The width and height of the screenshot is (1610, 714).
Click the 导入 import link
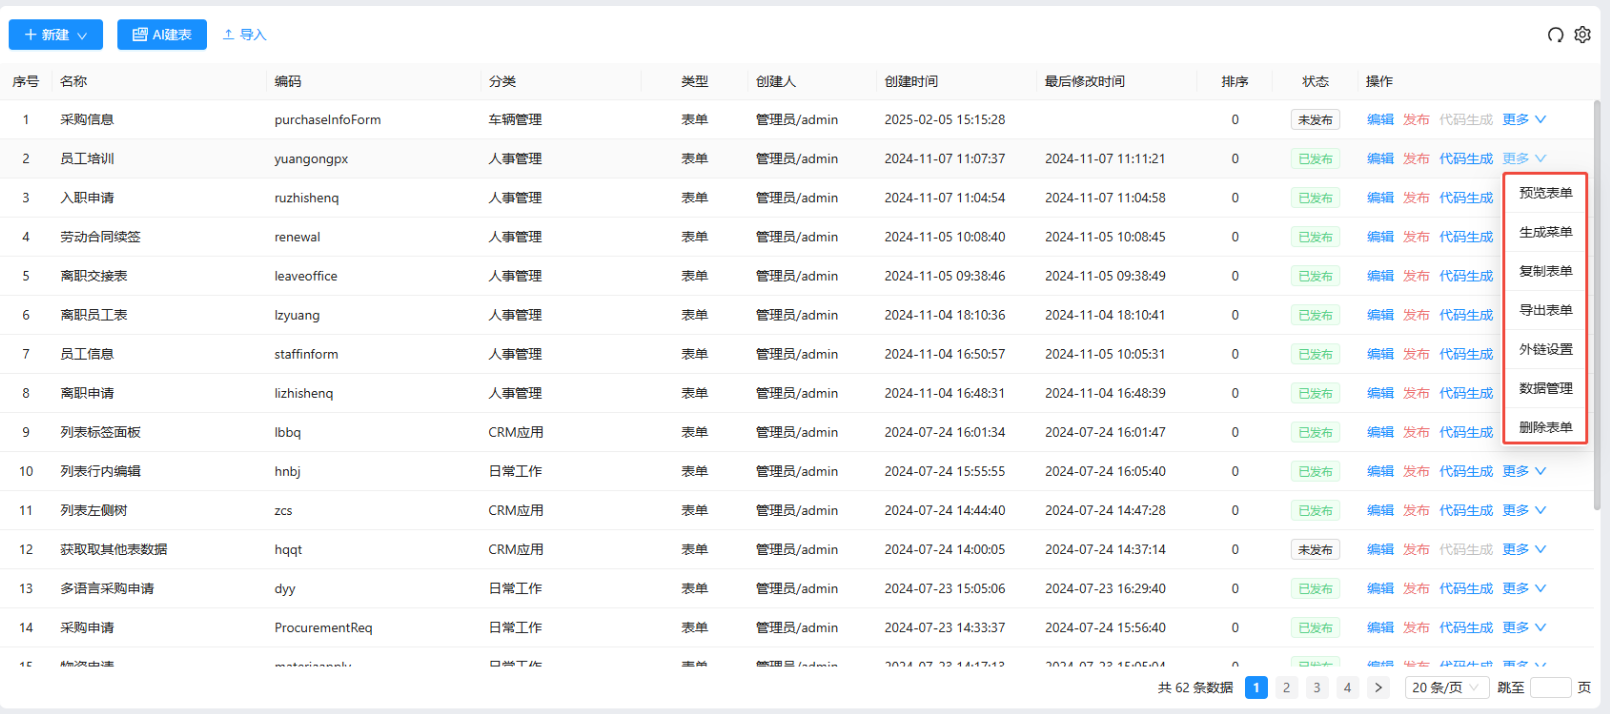pyautogui.click(x=244, y=35)
